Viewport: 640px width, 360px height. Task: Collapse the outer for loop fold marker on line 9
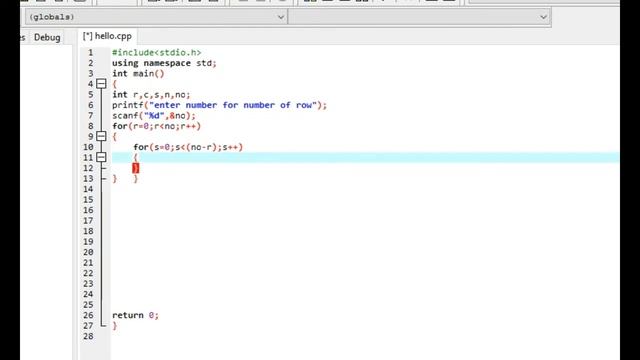tap(101, 136)
